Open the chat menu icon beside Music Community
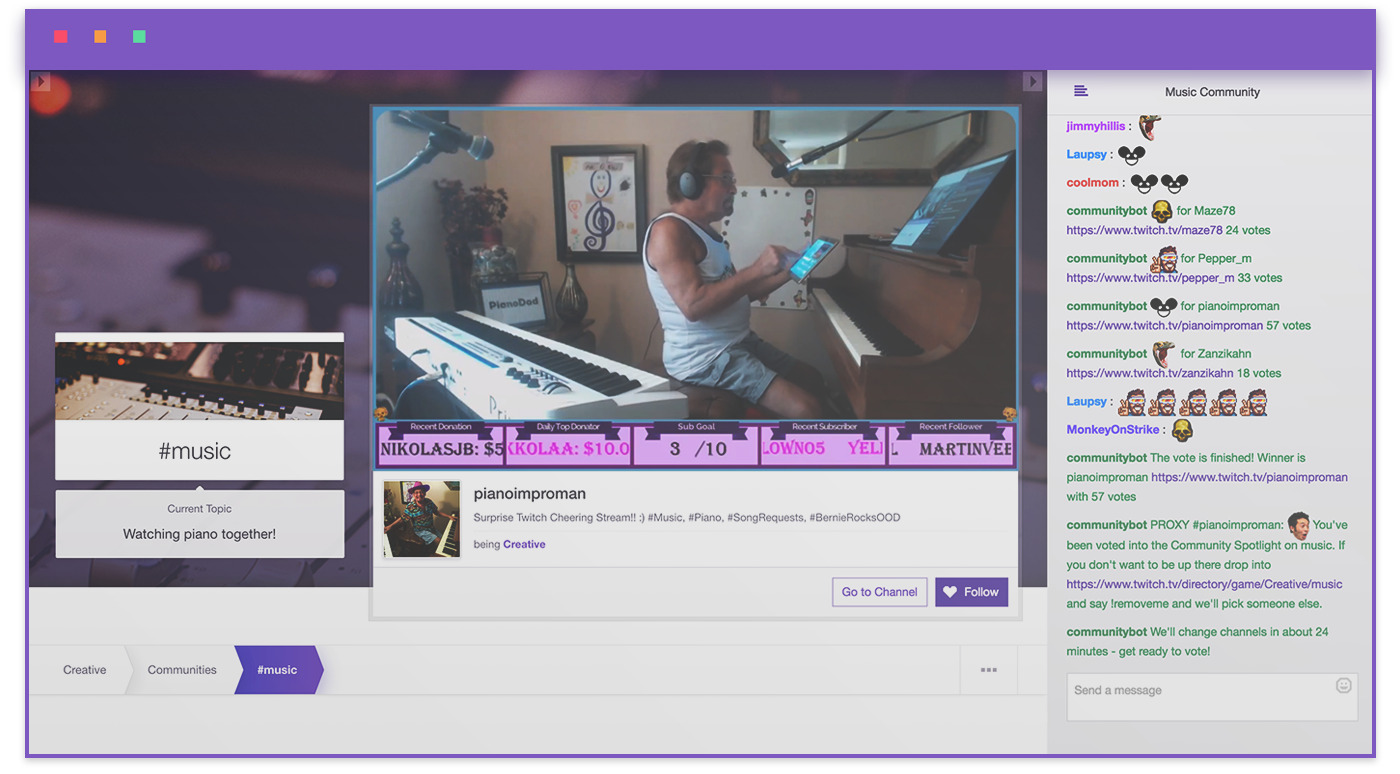 [x=1080, y=91]
